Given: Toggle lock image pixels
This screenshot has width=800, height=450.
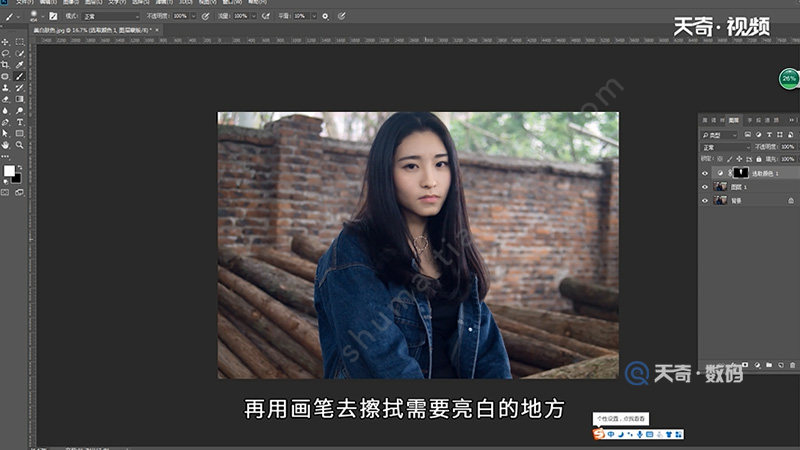Looking at the screenshot, I should (730, 159).
